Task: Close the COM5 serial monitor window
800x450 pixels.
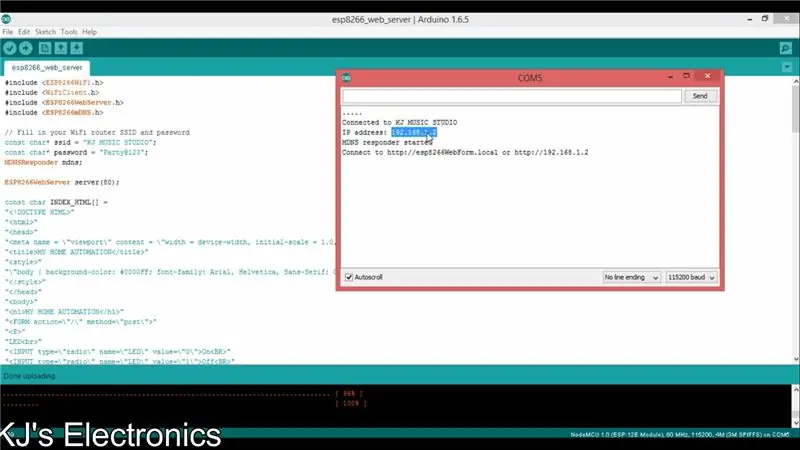Action: click(x=707, y=76)
